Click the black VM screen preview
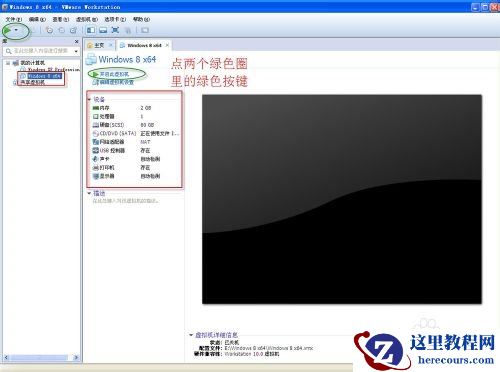Viewport: 500px width, 372px height. coord(342,199)
